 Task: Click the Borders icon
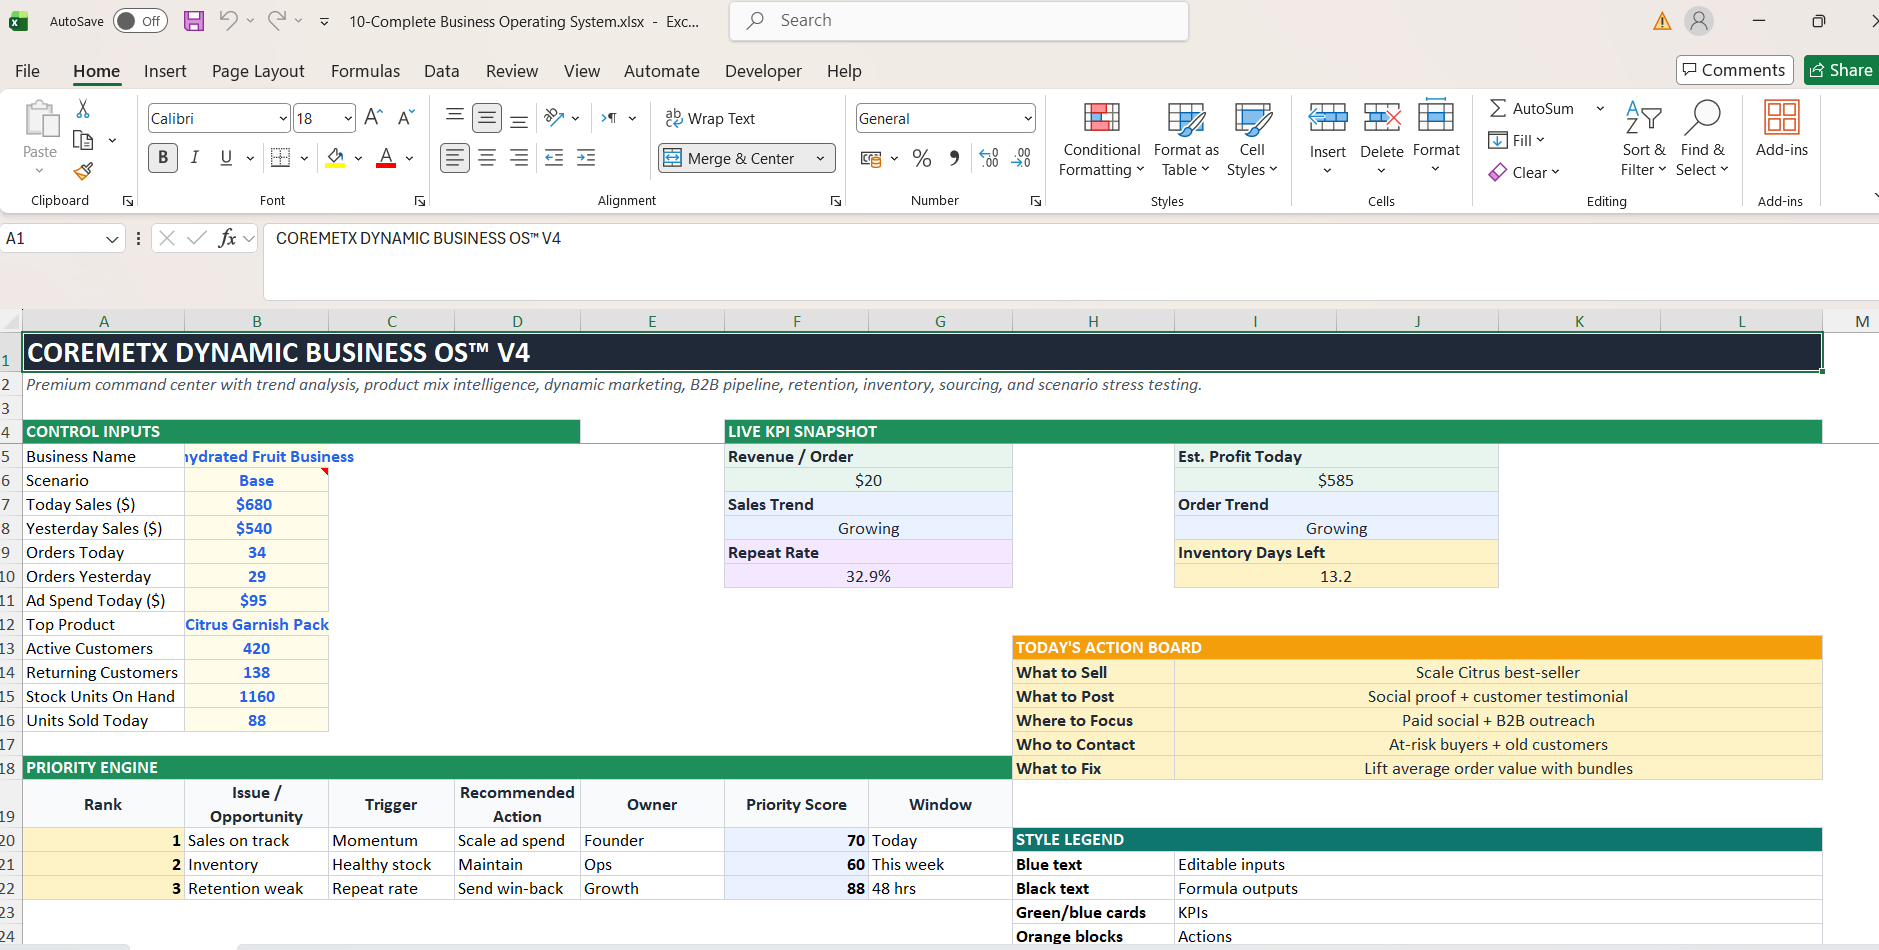(281, 158)
